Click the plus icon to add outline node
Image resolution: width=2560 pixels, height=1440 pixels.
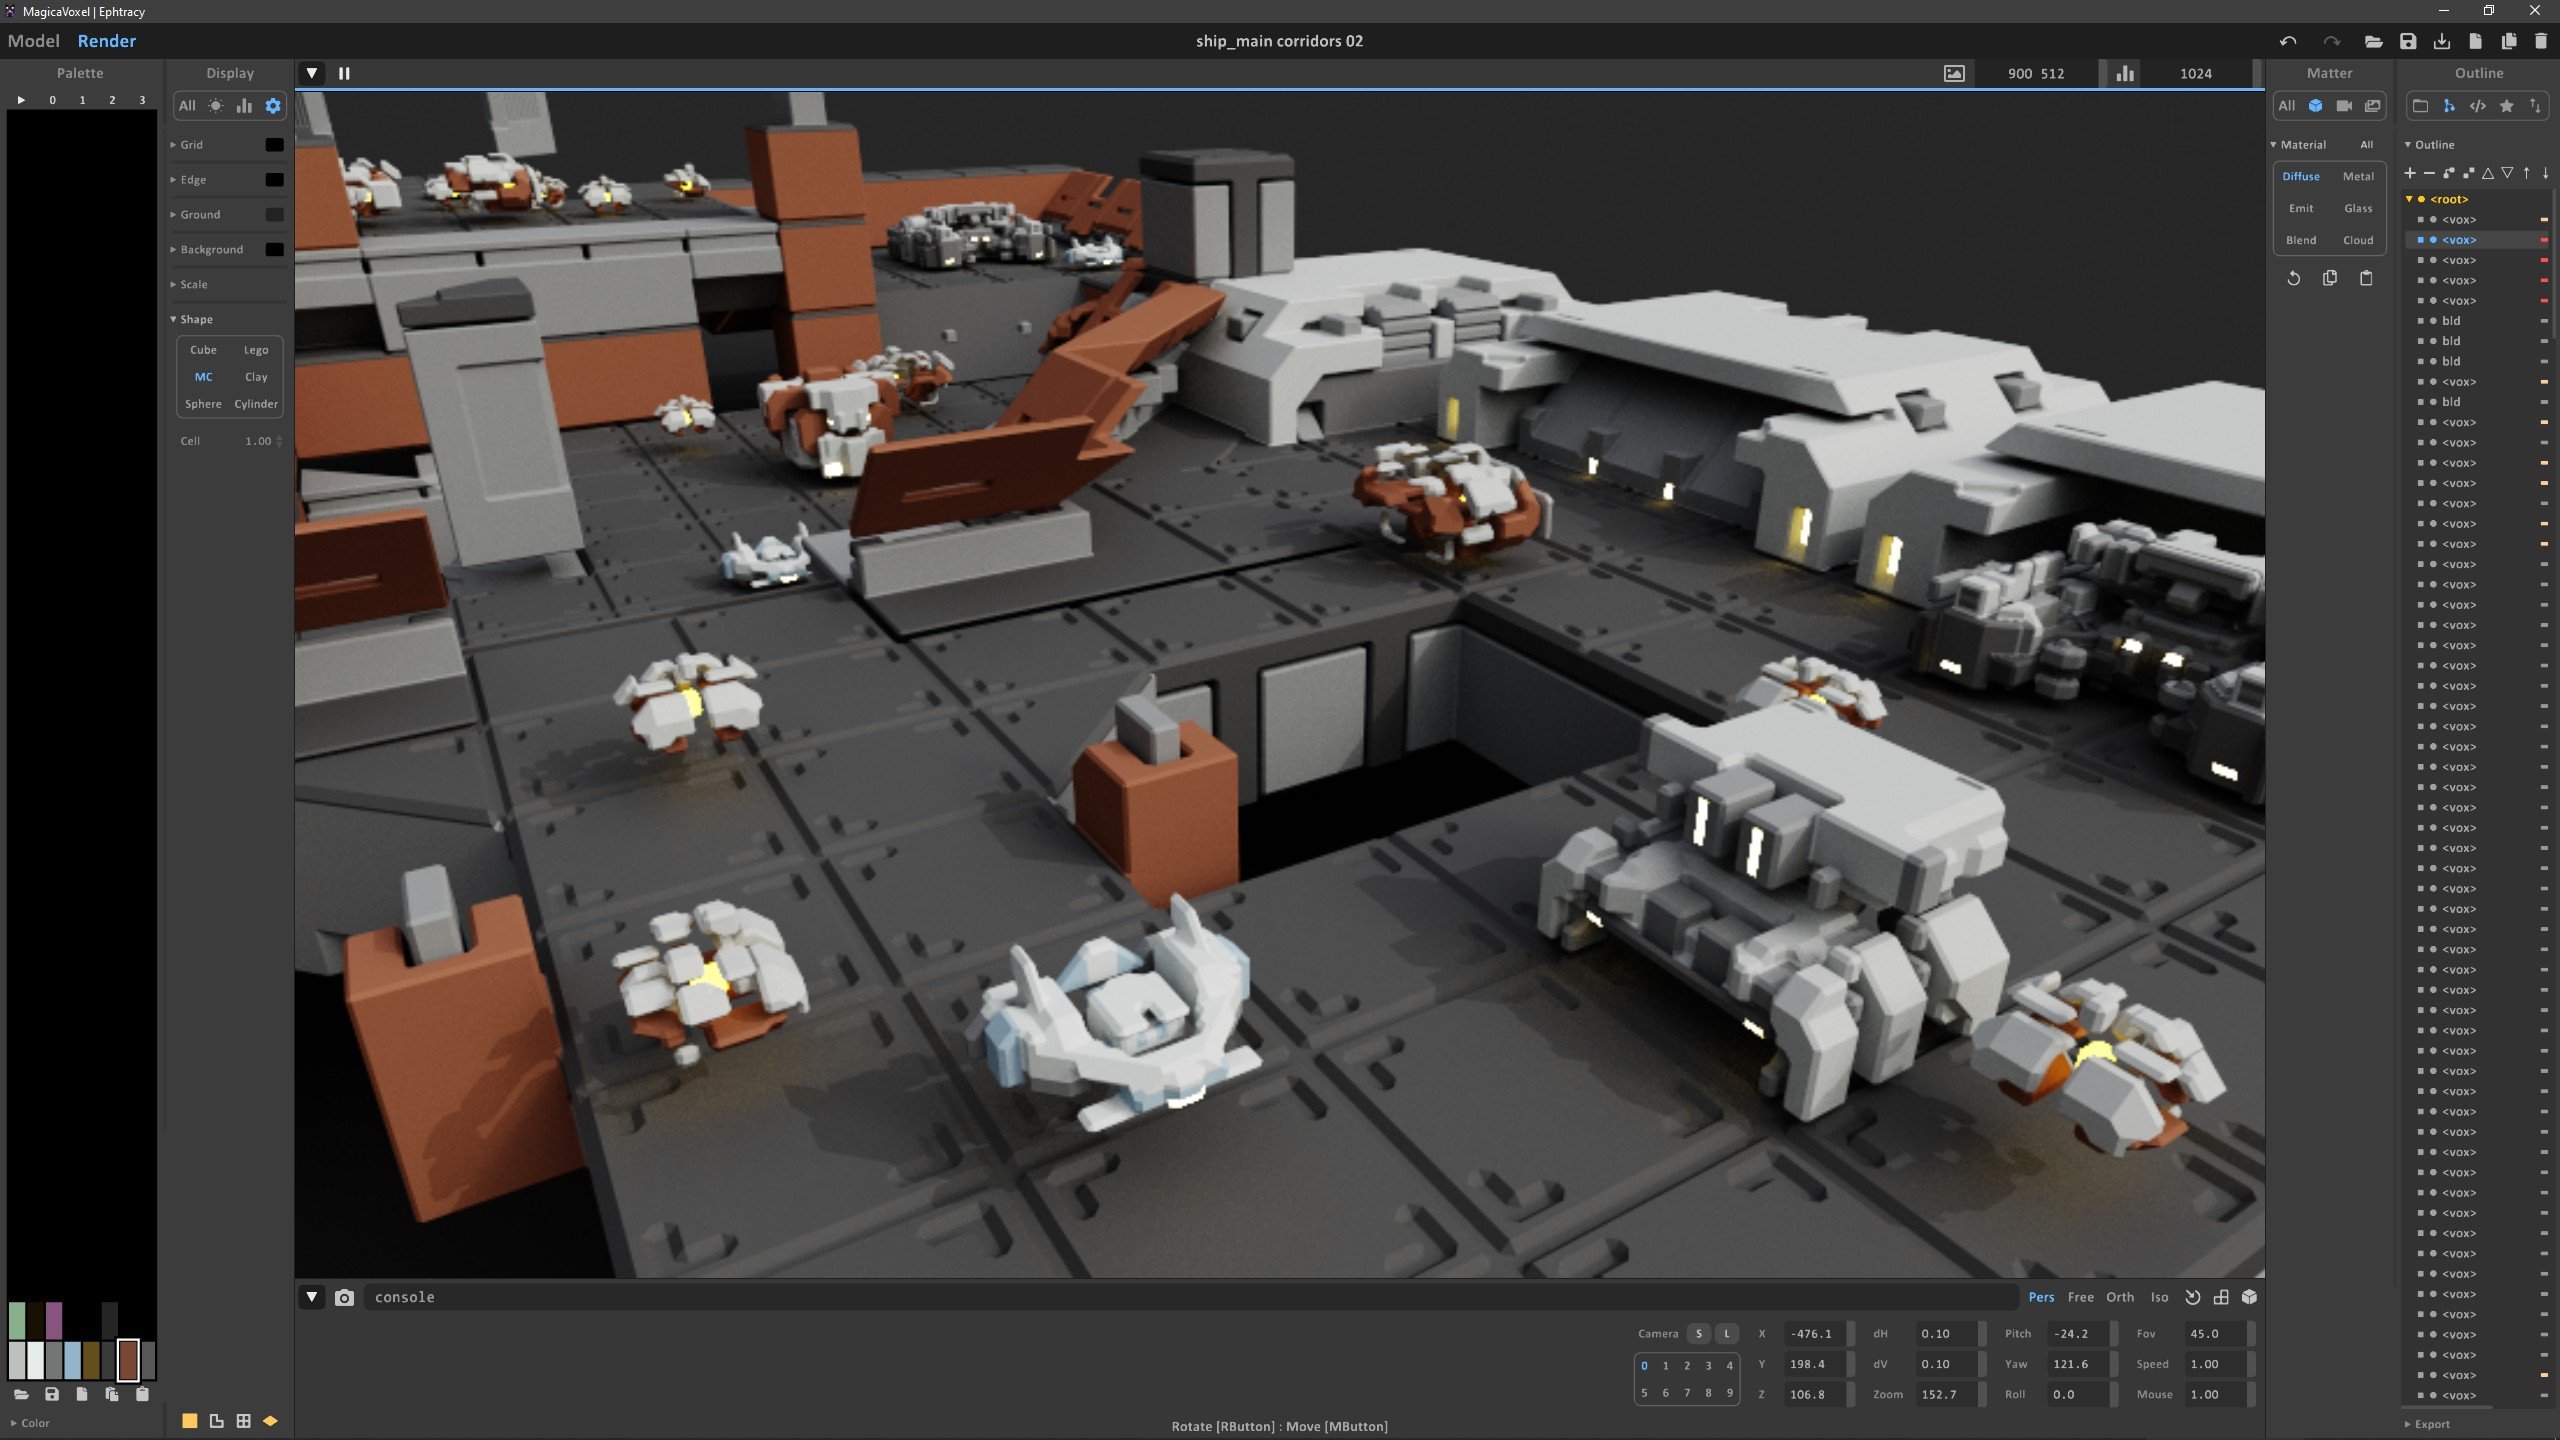pyautogui.click(x=2410, y=173)
